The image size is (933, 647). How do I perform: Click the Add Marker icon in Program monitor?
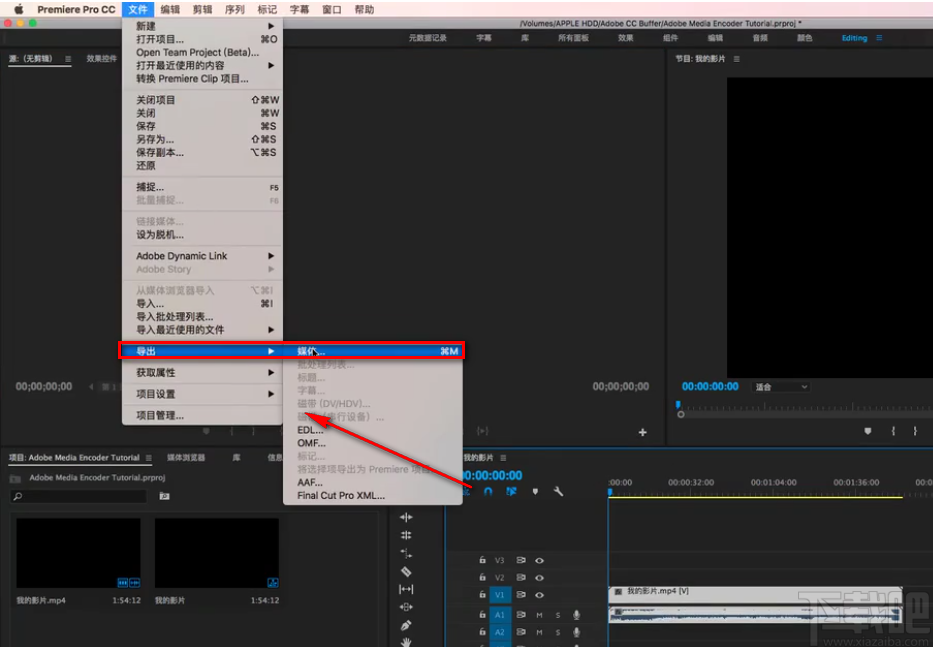coord(868,431)
